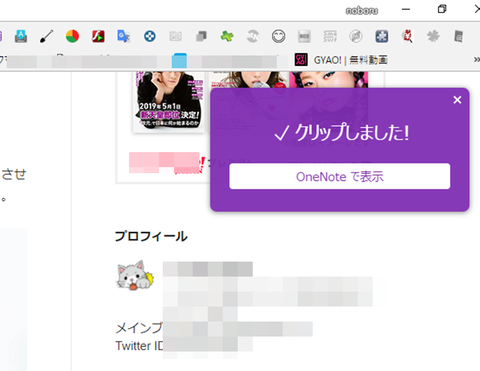Click the Twitter ID label text
This screenshot has height=371, width=480.
(139, 346)
